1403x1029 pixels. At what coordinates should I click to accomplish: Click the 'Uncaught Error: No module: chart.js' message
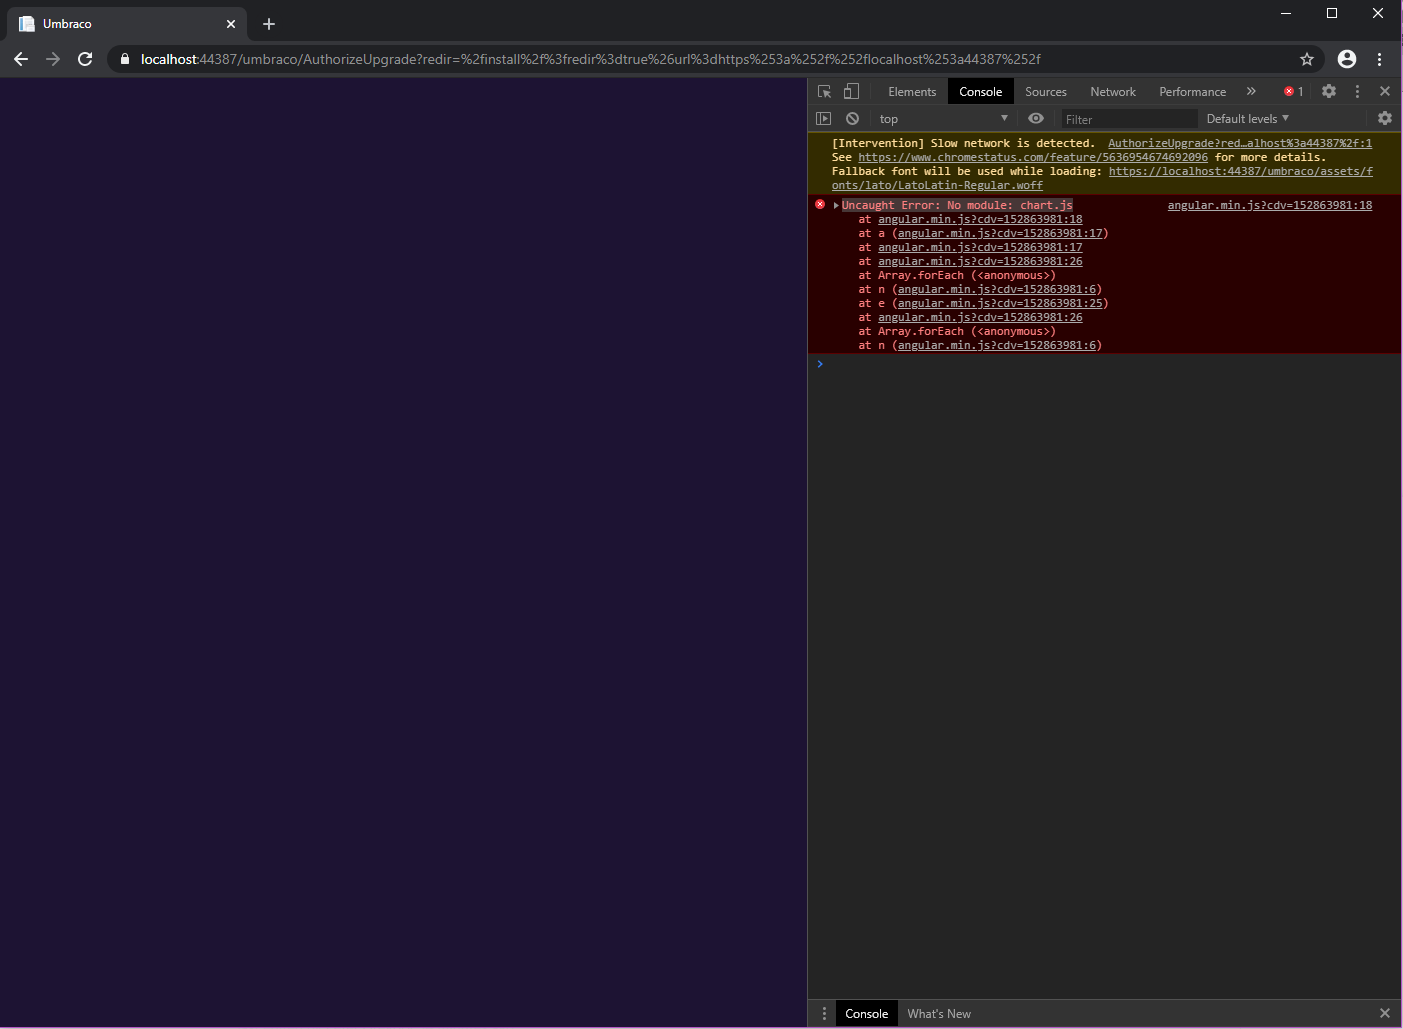(x=957, y=205)
